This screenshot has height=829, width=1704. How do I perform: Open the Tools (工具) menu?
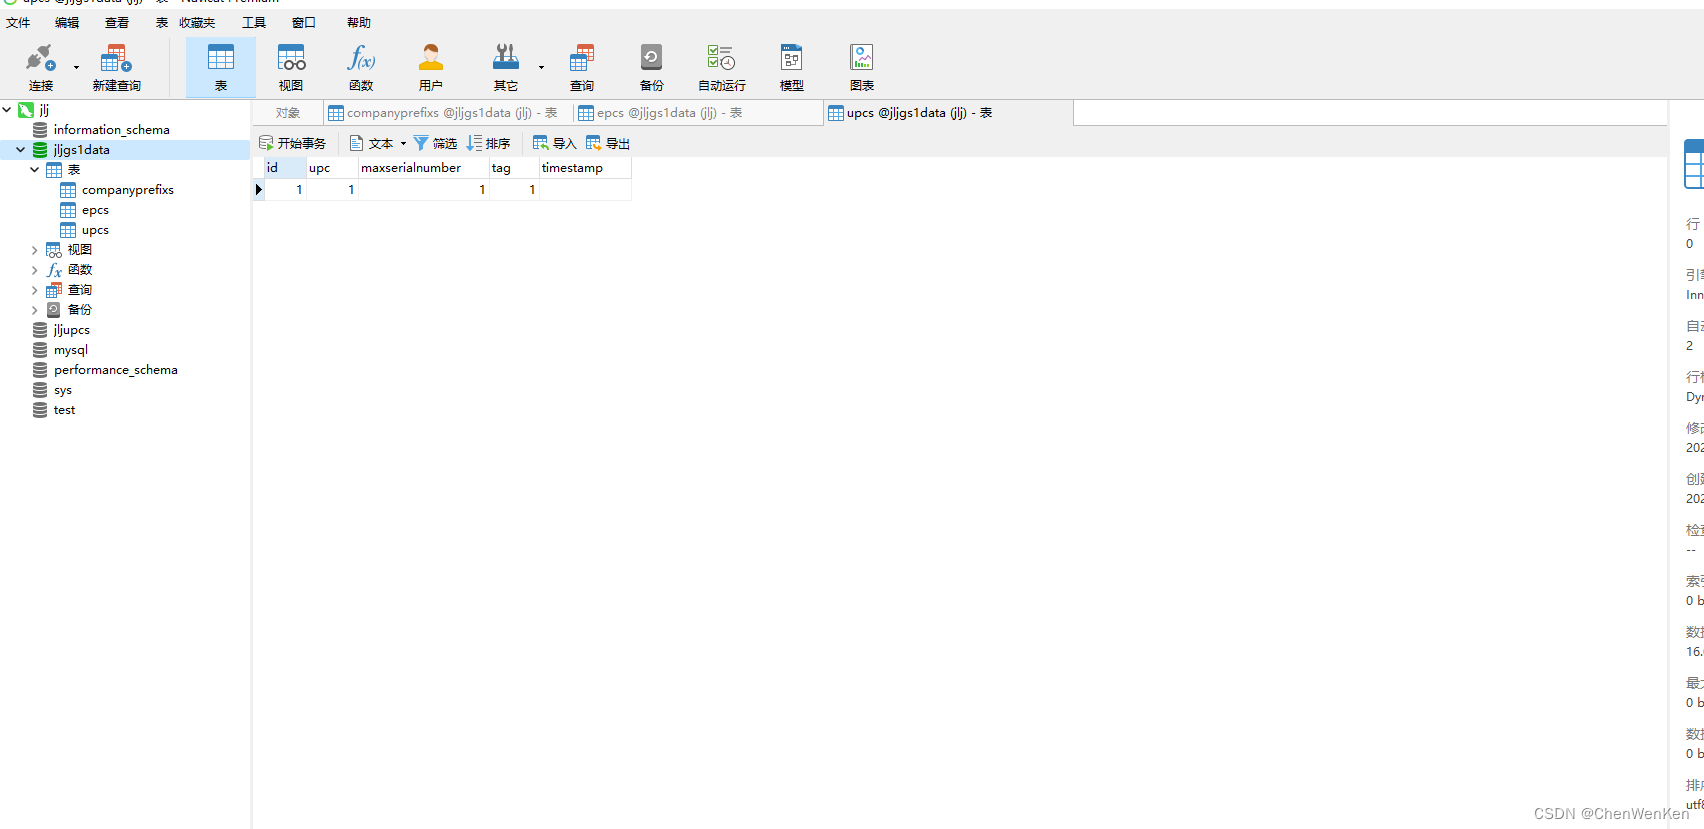[x=254, y=23]
